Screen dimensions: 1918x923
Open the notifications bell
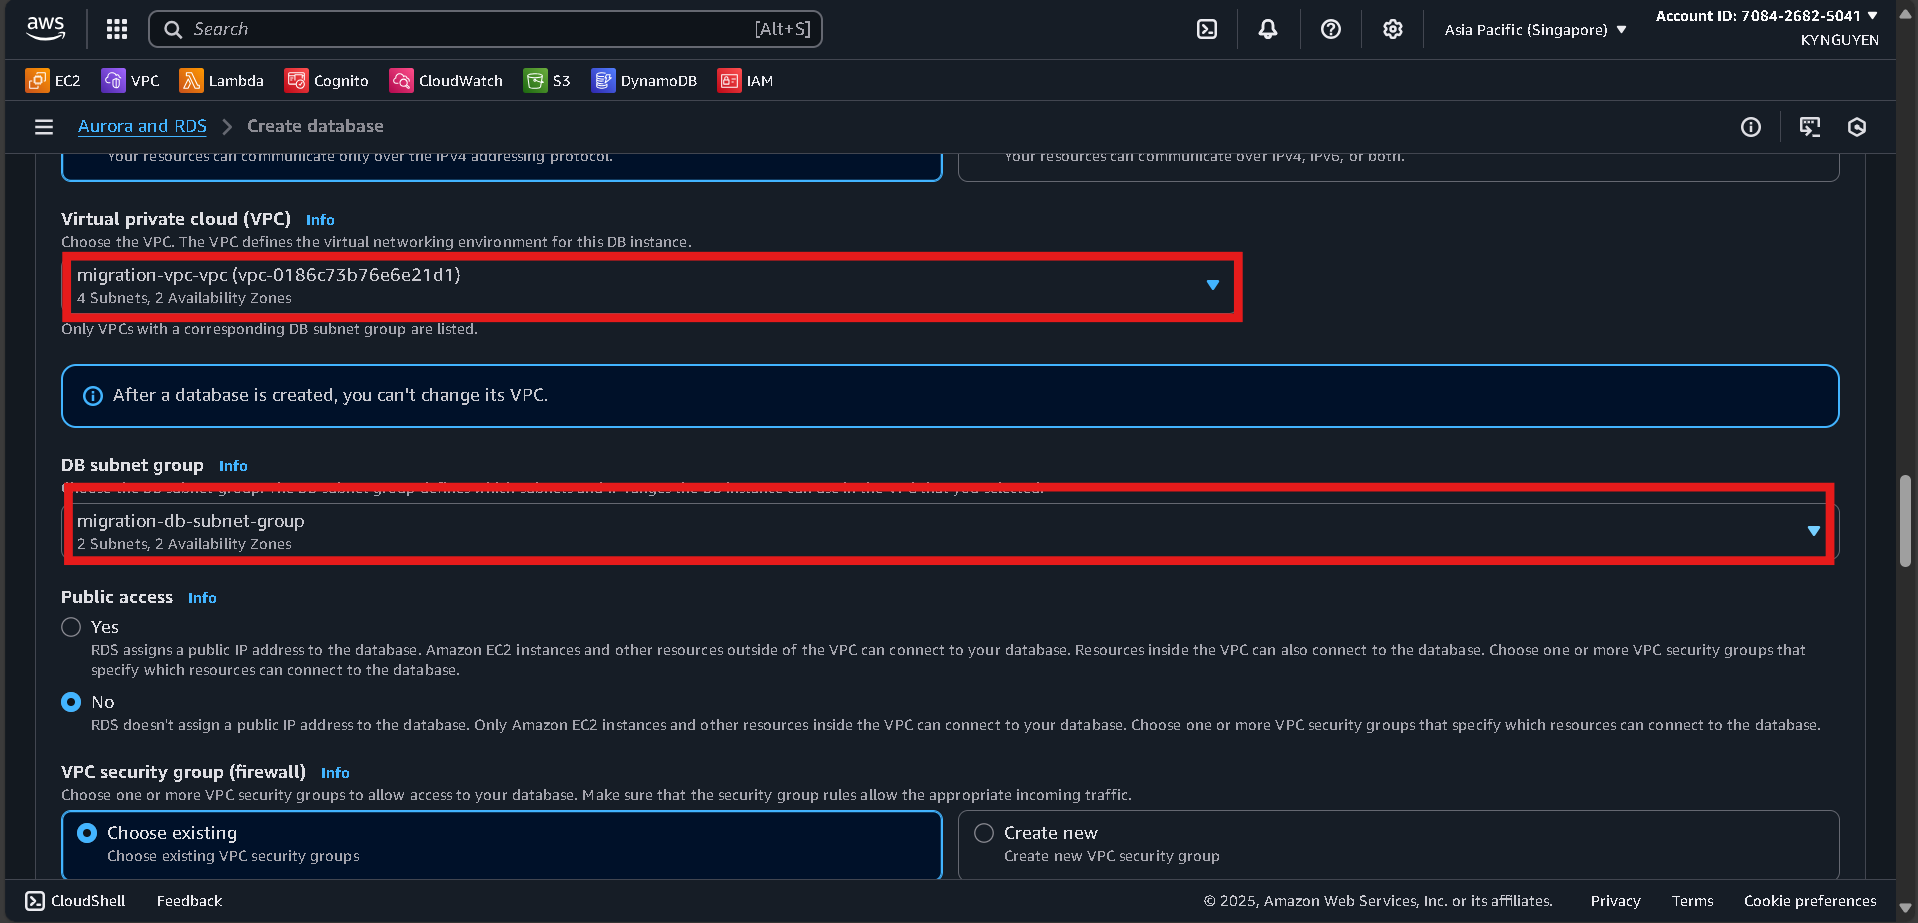click(1267, 29)
